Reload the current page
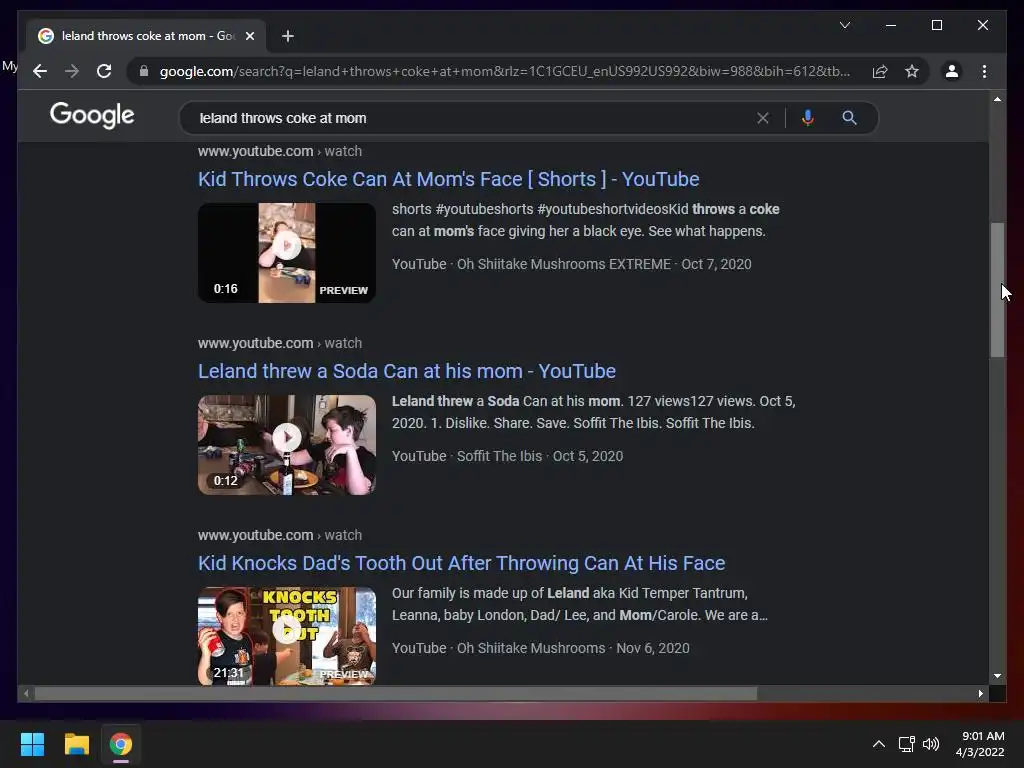 (x=104, y=71)
